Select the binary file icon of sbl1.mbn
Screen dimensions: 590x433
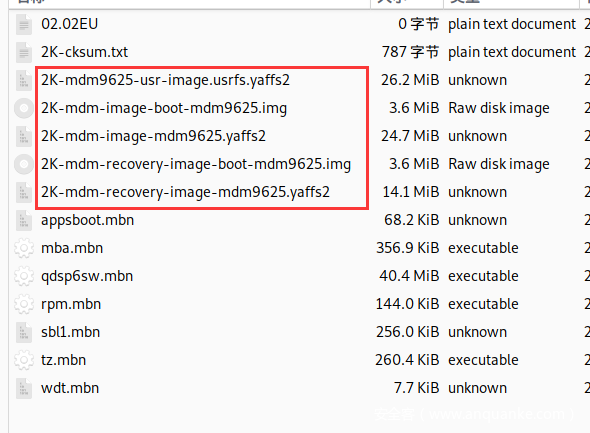pos(24,332)
